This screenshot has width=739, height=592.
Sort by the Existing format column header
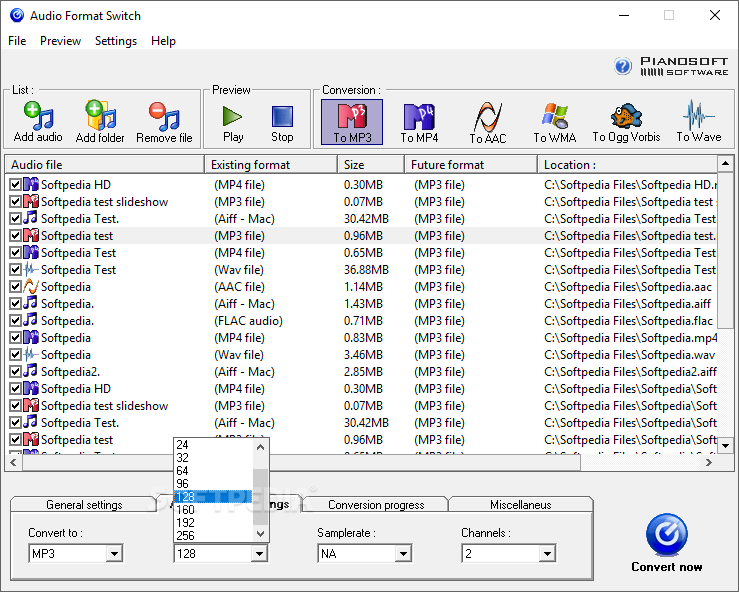[271, 164]
